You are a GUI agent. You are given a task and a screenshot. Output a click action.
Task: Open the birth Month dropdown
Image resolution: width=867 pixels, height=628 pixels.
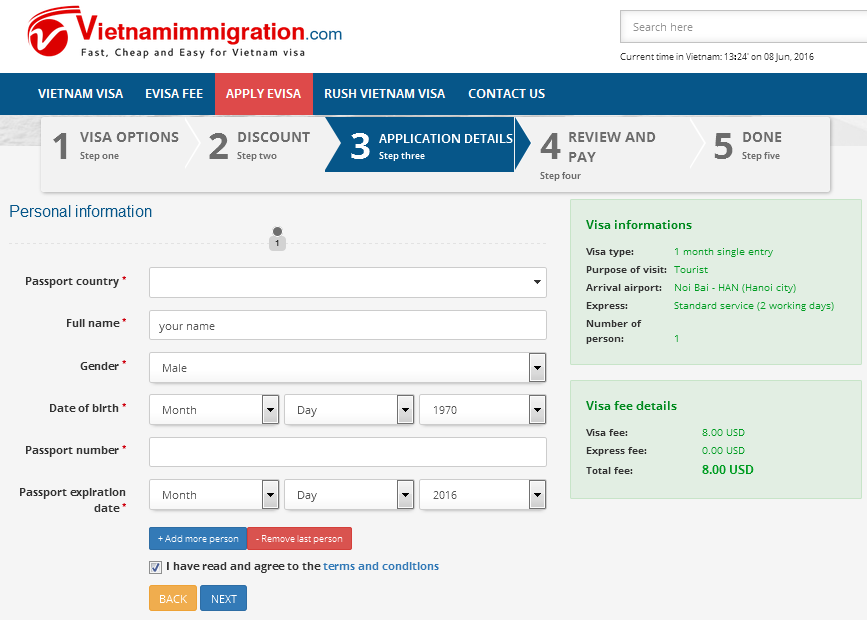point(214,410)
